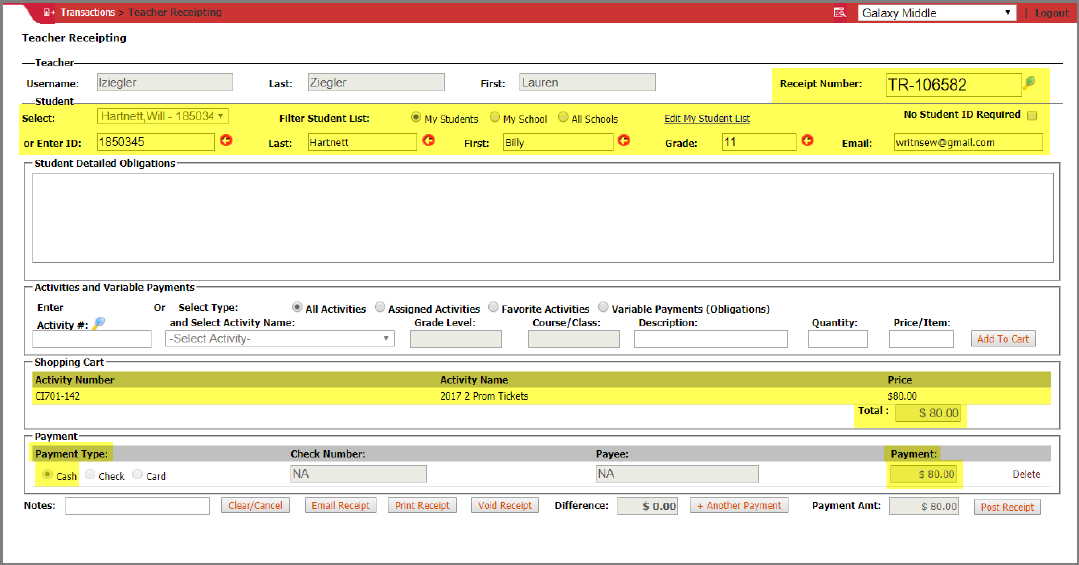Choose the Favorite Activities radio button
This screenshot has width=1079, height=565.
pyautogui.click(x=493, y=307)
